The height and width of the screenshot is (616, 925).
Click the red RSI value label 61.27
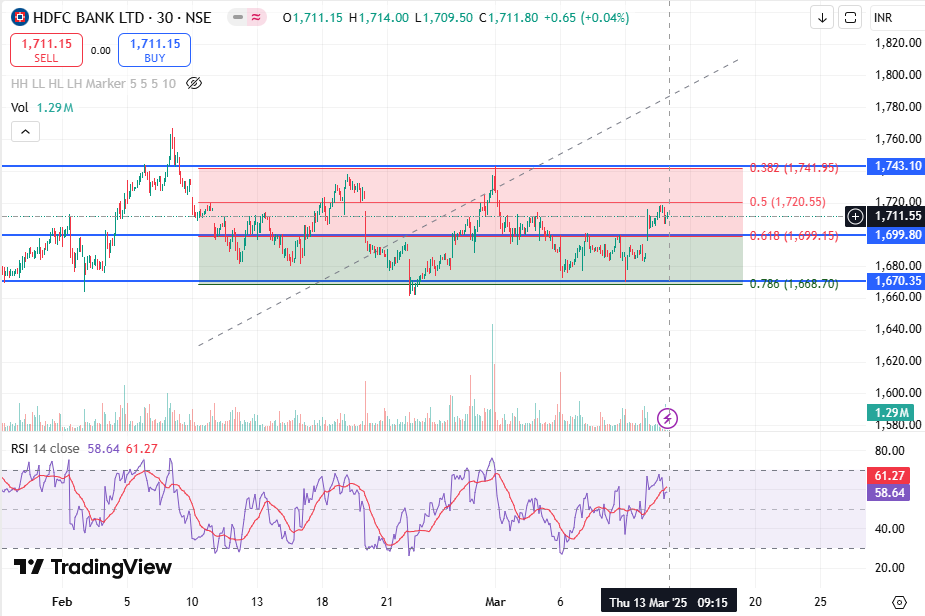coord(890,476)
